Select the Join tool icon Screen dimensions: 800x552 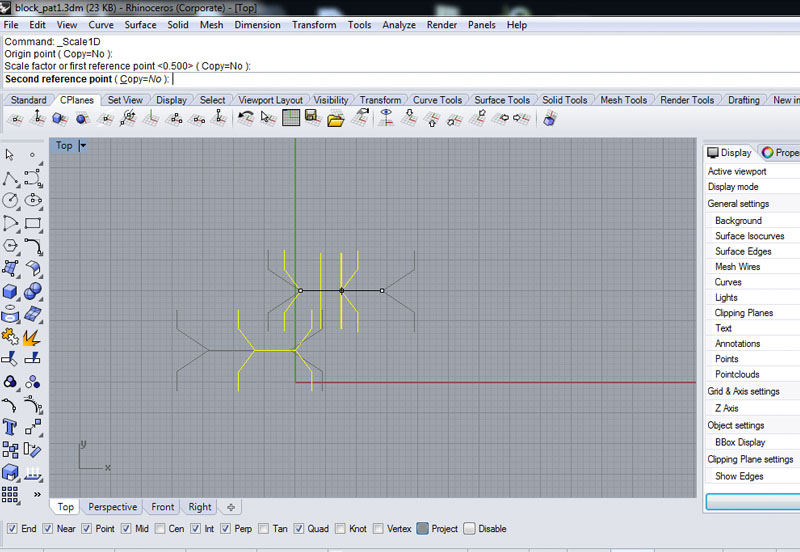[x=10, y=337]
